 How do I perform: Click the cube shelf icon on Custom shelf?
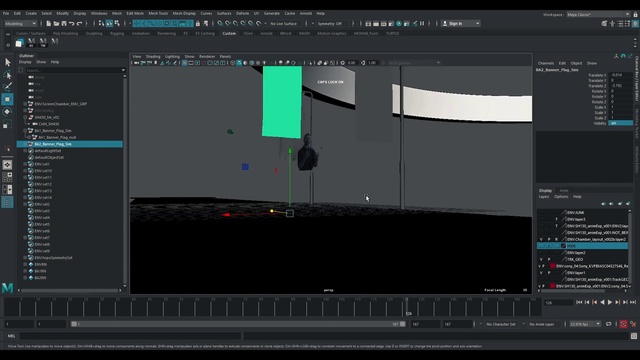[19, 42]
